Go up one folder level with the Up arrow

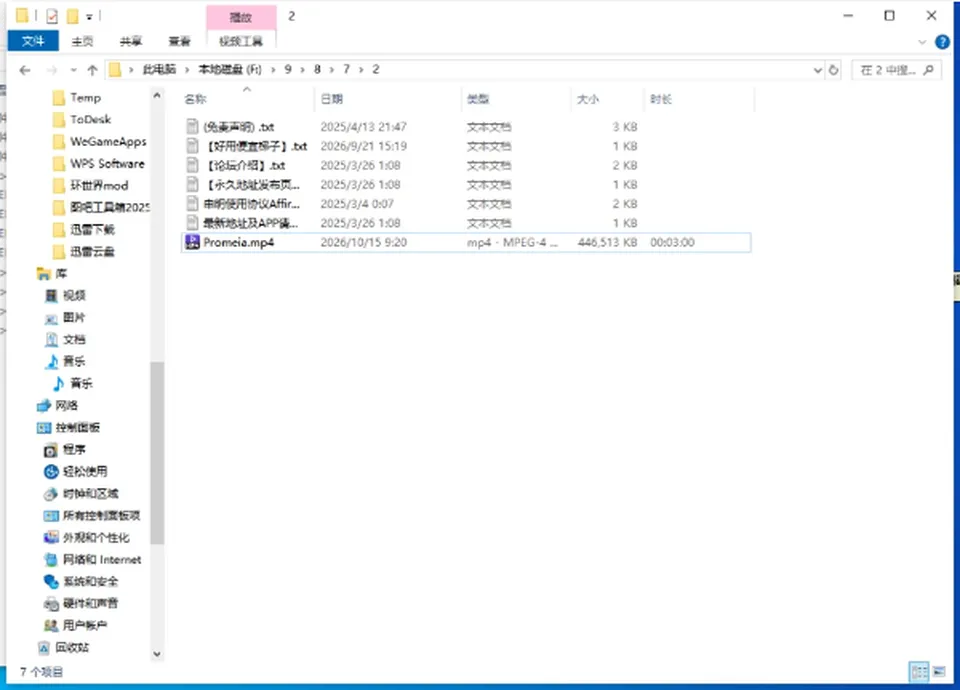click(92, 70)
